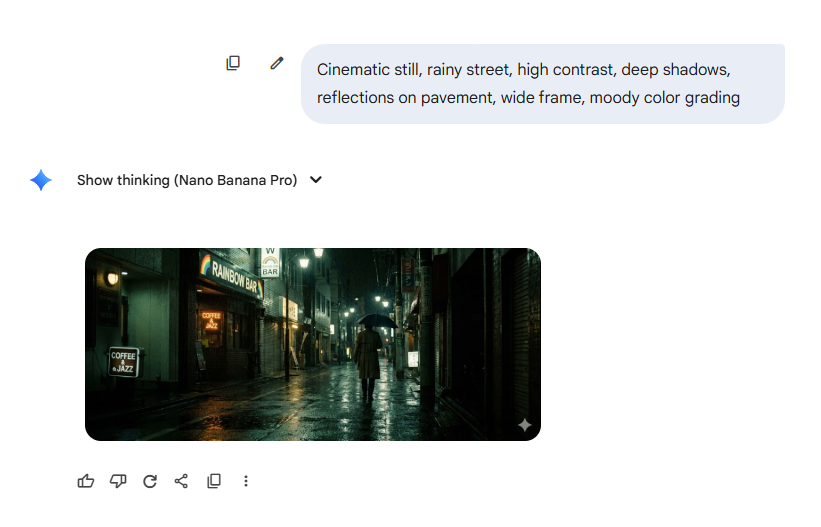The image size is (821, 527).
Task: Regenerate the response with the redo icon
Action: [150, 481]
